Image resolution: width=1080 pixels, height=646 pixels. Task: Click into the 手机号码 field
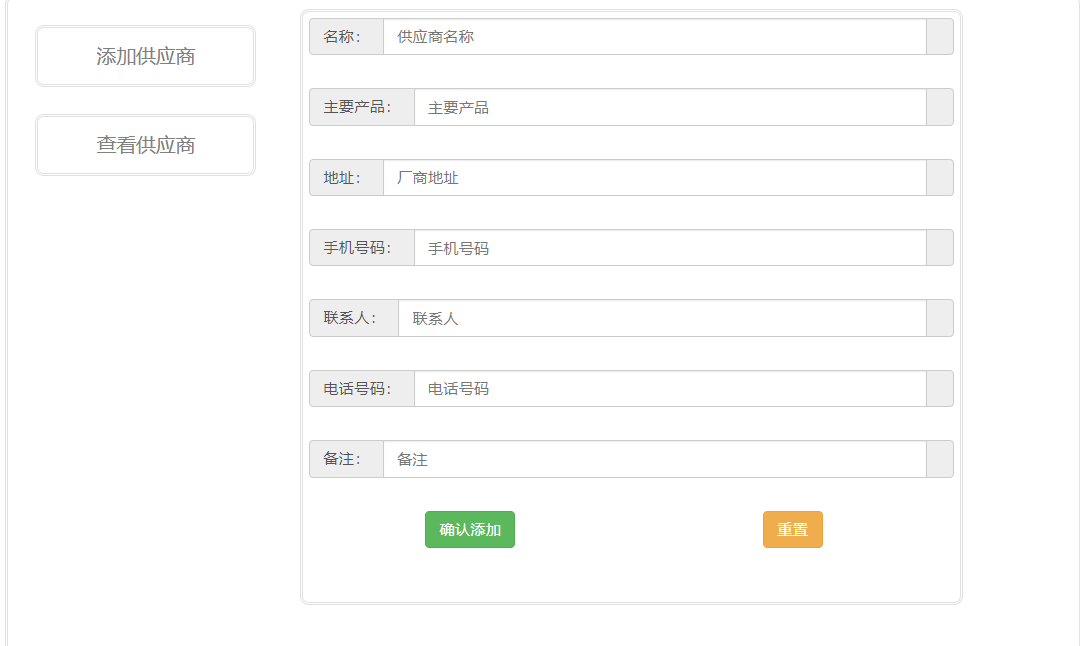670,248
